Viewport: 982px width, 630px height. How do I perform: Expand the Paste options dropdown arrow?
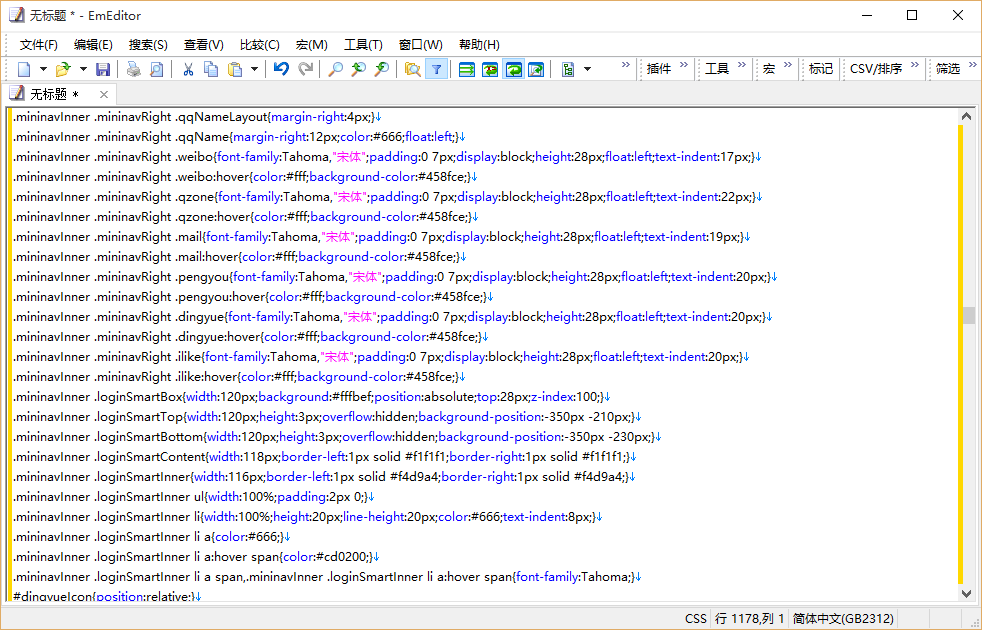tap(255, 69)
